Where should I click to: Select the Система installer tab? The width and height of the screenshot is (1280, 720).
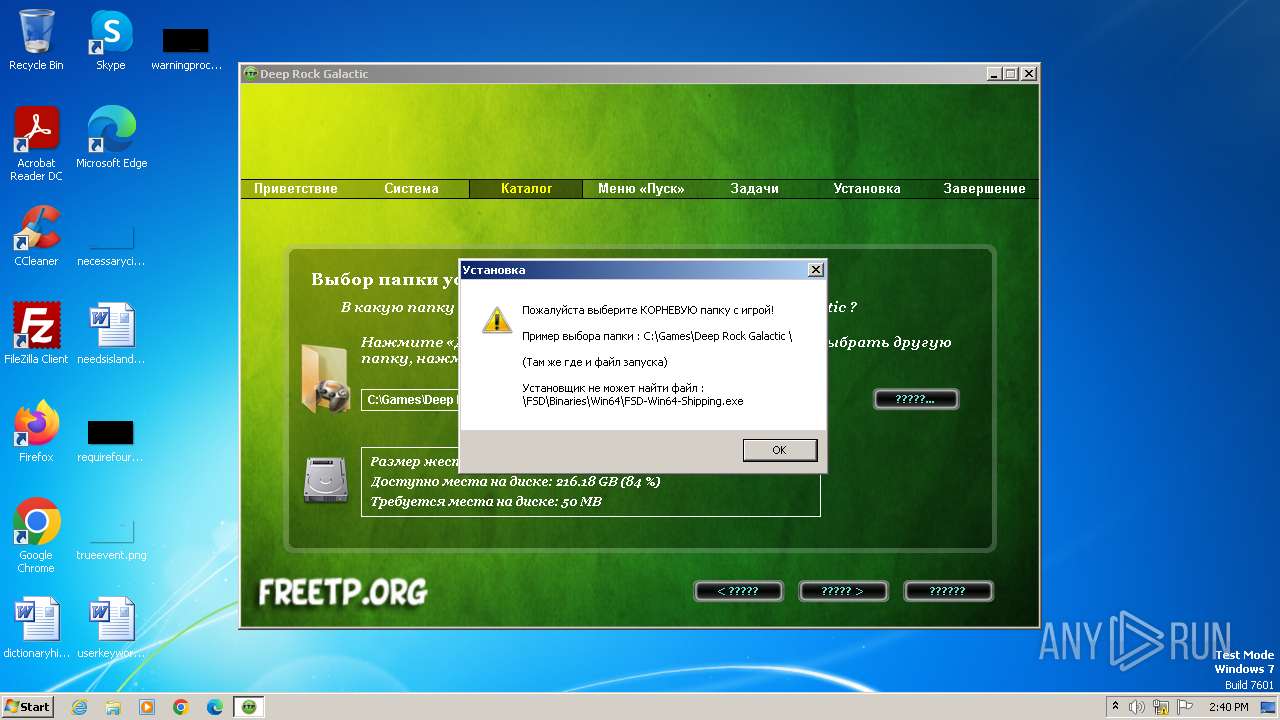411,189
